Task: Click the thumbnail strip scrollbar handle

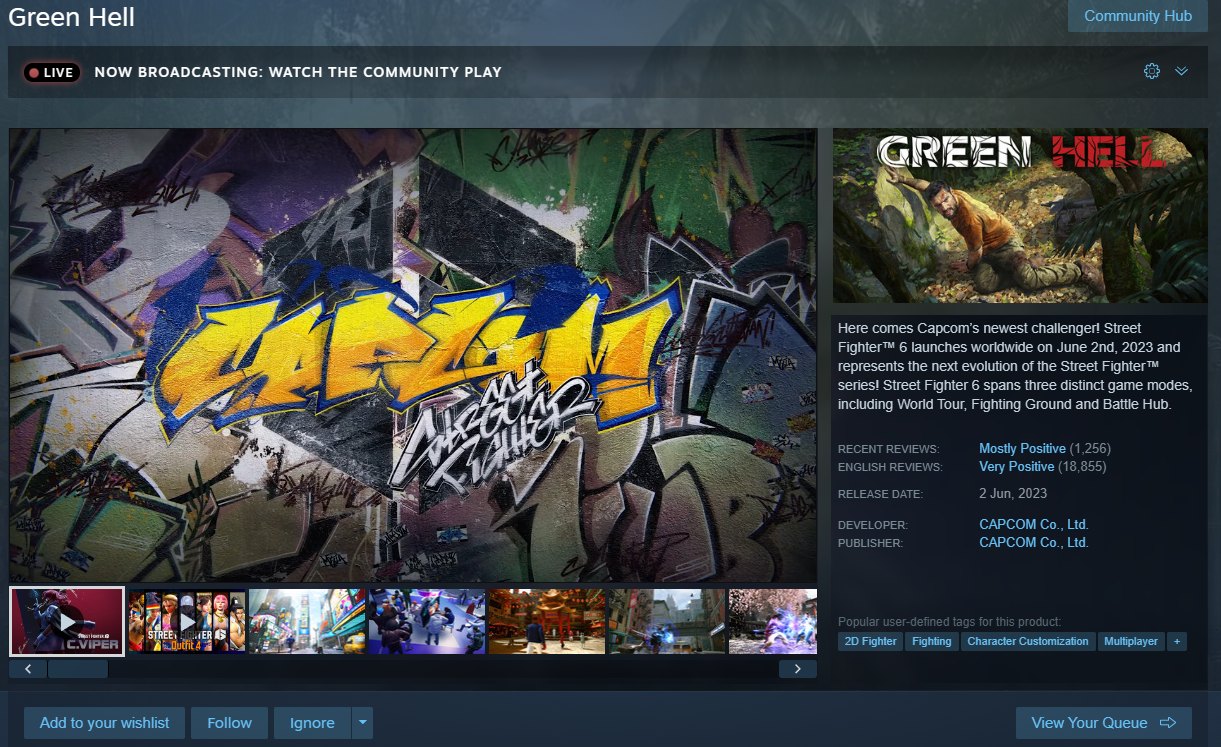Action: click(x=78, y=669)
